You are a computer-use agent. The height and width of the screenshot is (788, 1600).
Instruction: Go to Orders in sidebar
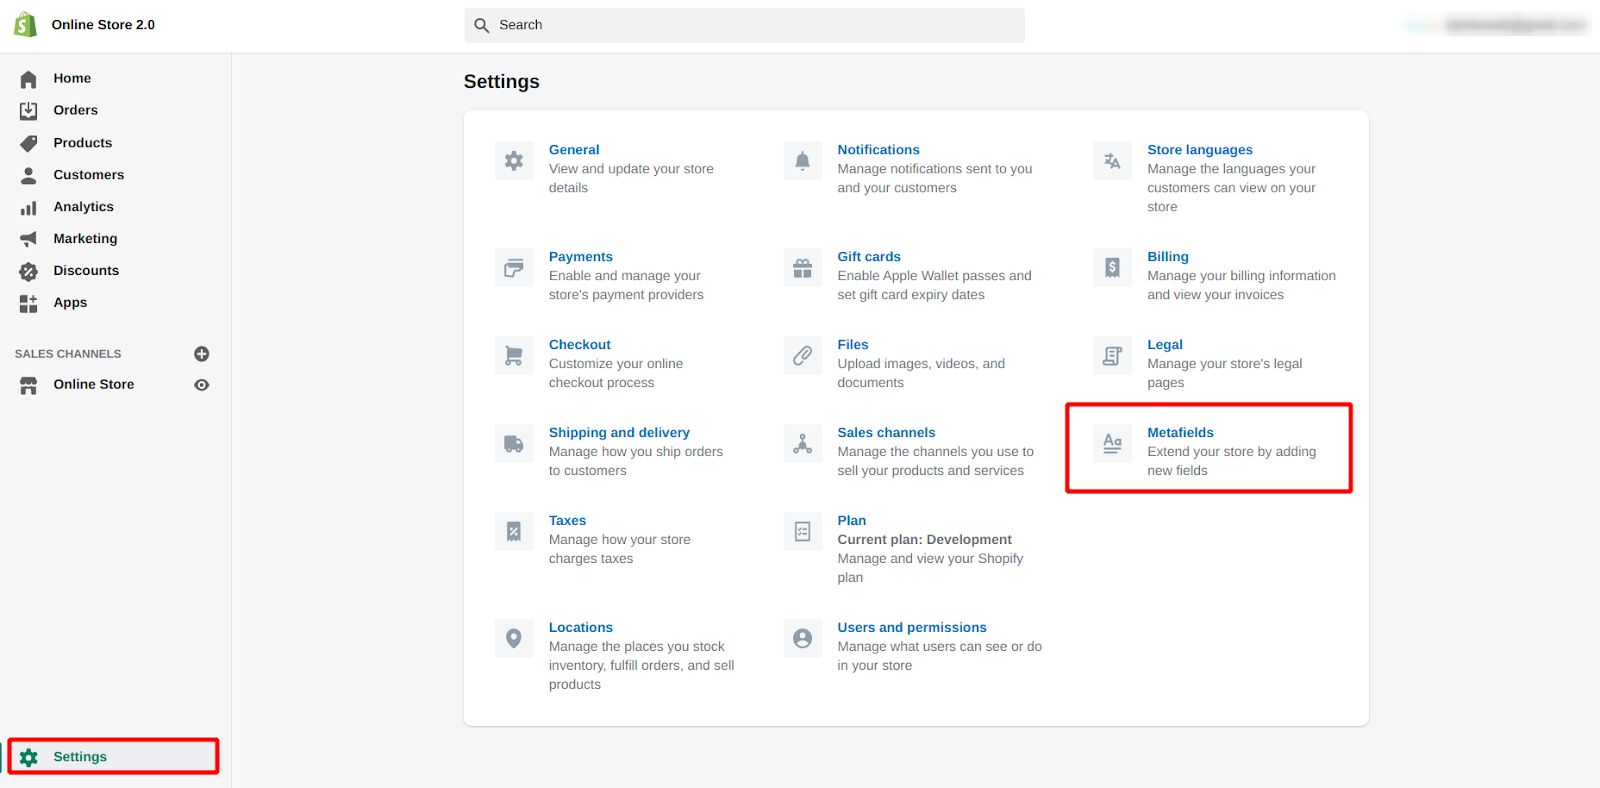(x=76, y=110)
